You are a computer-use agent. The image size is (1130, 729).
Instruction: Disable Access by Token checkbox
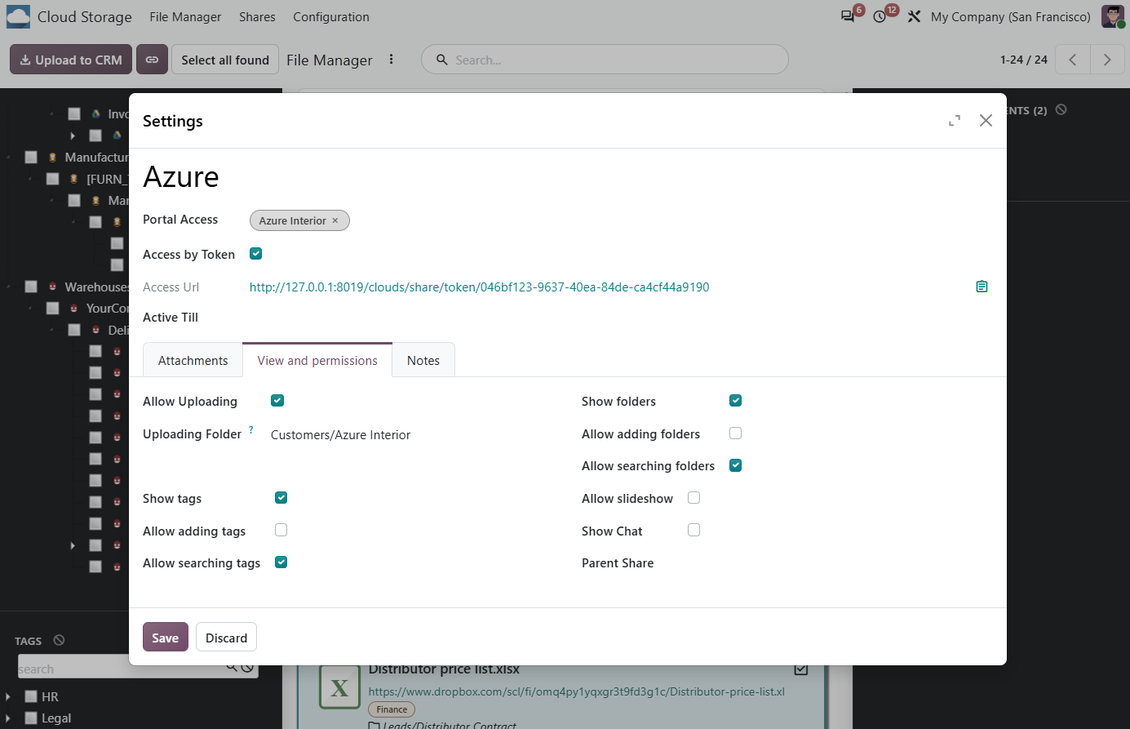click(x=256, y=254)
